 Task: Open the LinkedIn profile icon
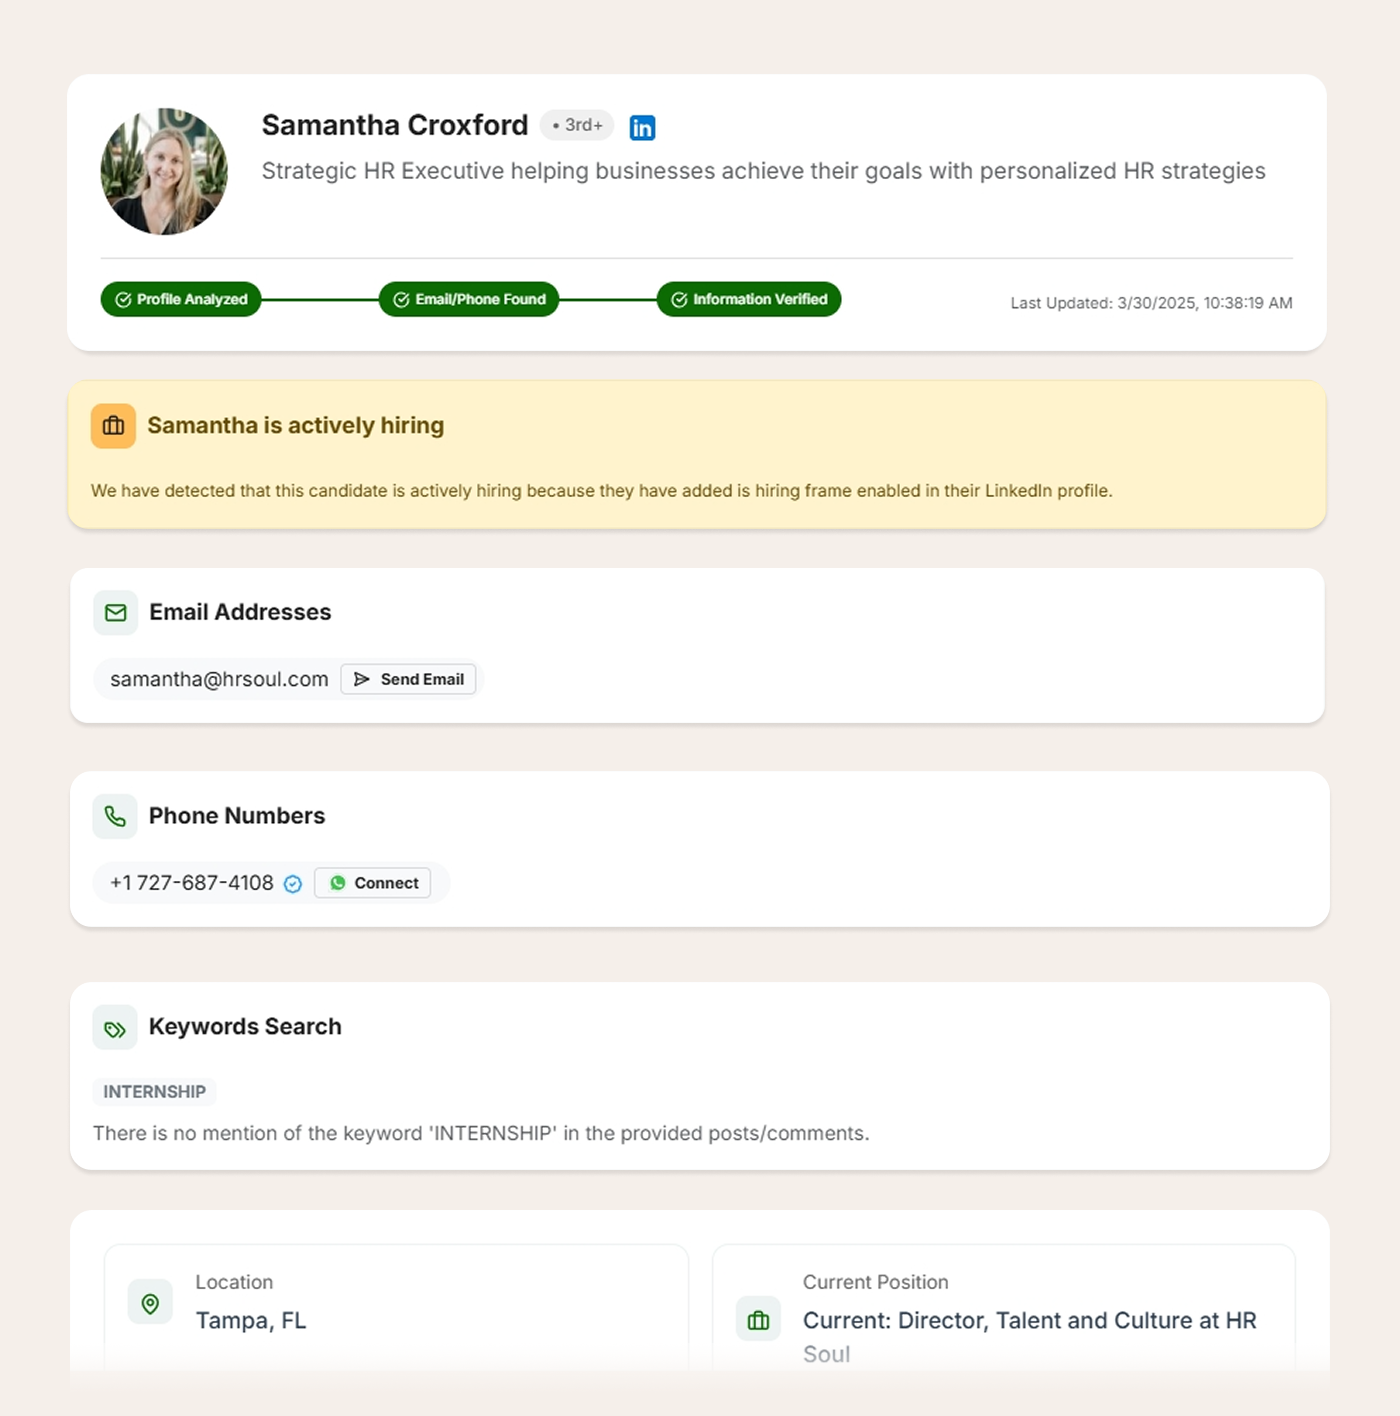tap(642, 127)
